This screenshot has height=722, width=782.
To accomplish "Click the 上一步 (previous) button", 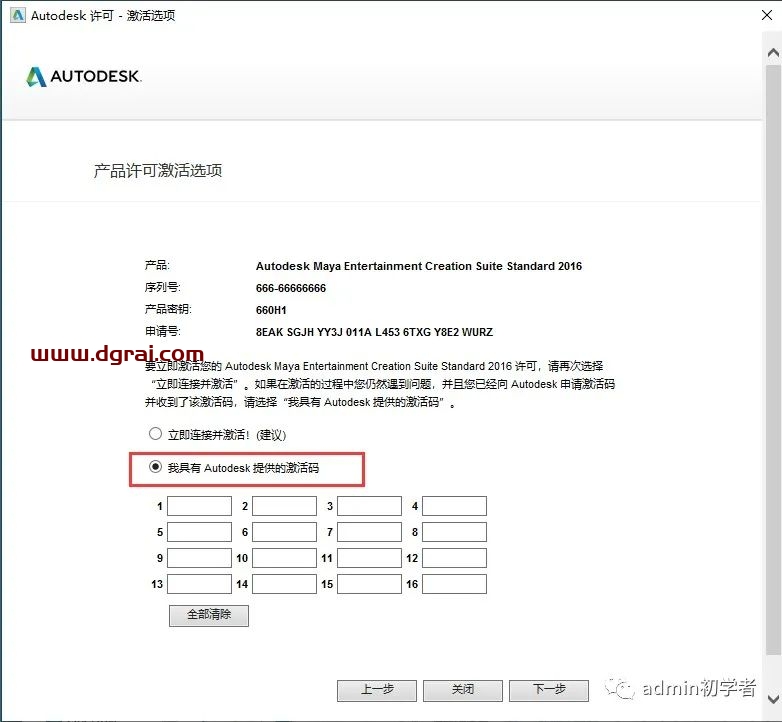I will 377,690.
